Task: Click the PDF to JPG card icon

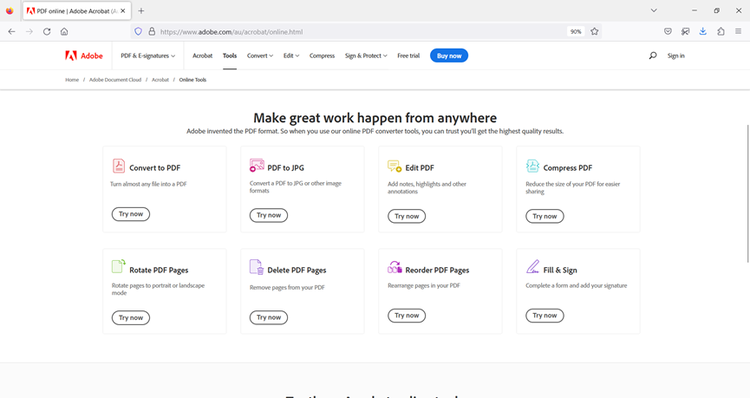Action: coord(256,165)
